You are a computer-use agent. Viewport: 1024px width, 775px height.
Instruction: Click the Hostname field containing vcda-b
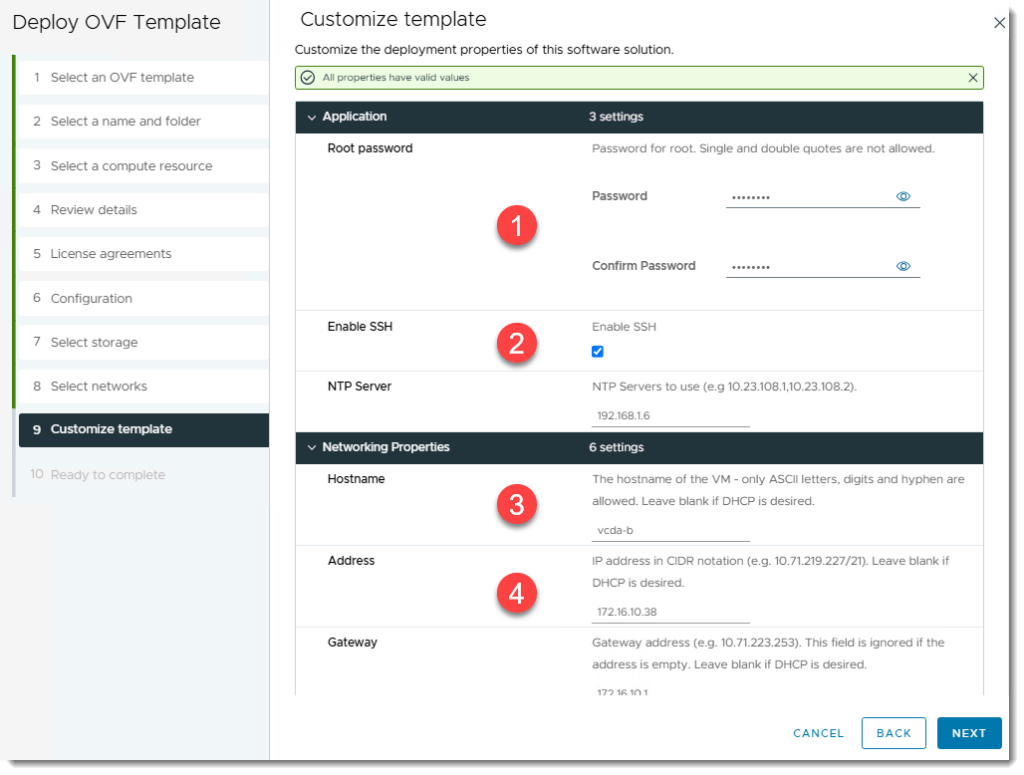(x=670, y=530)
